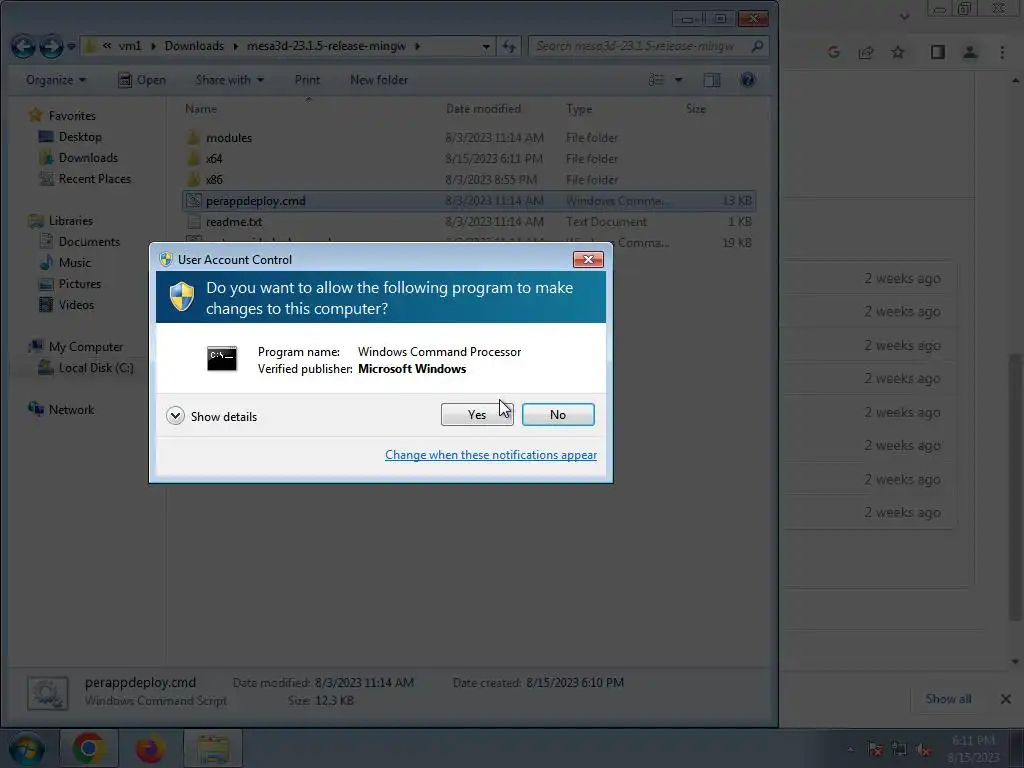Image resolution: width=1024 pixels, height=768 pixels.
Task: Open Music library in navigation pane
Action: (75, 263)
